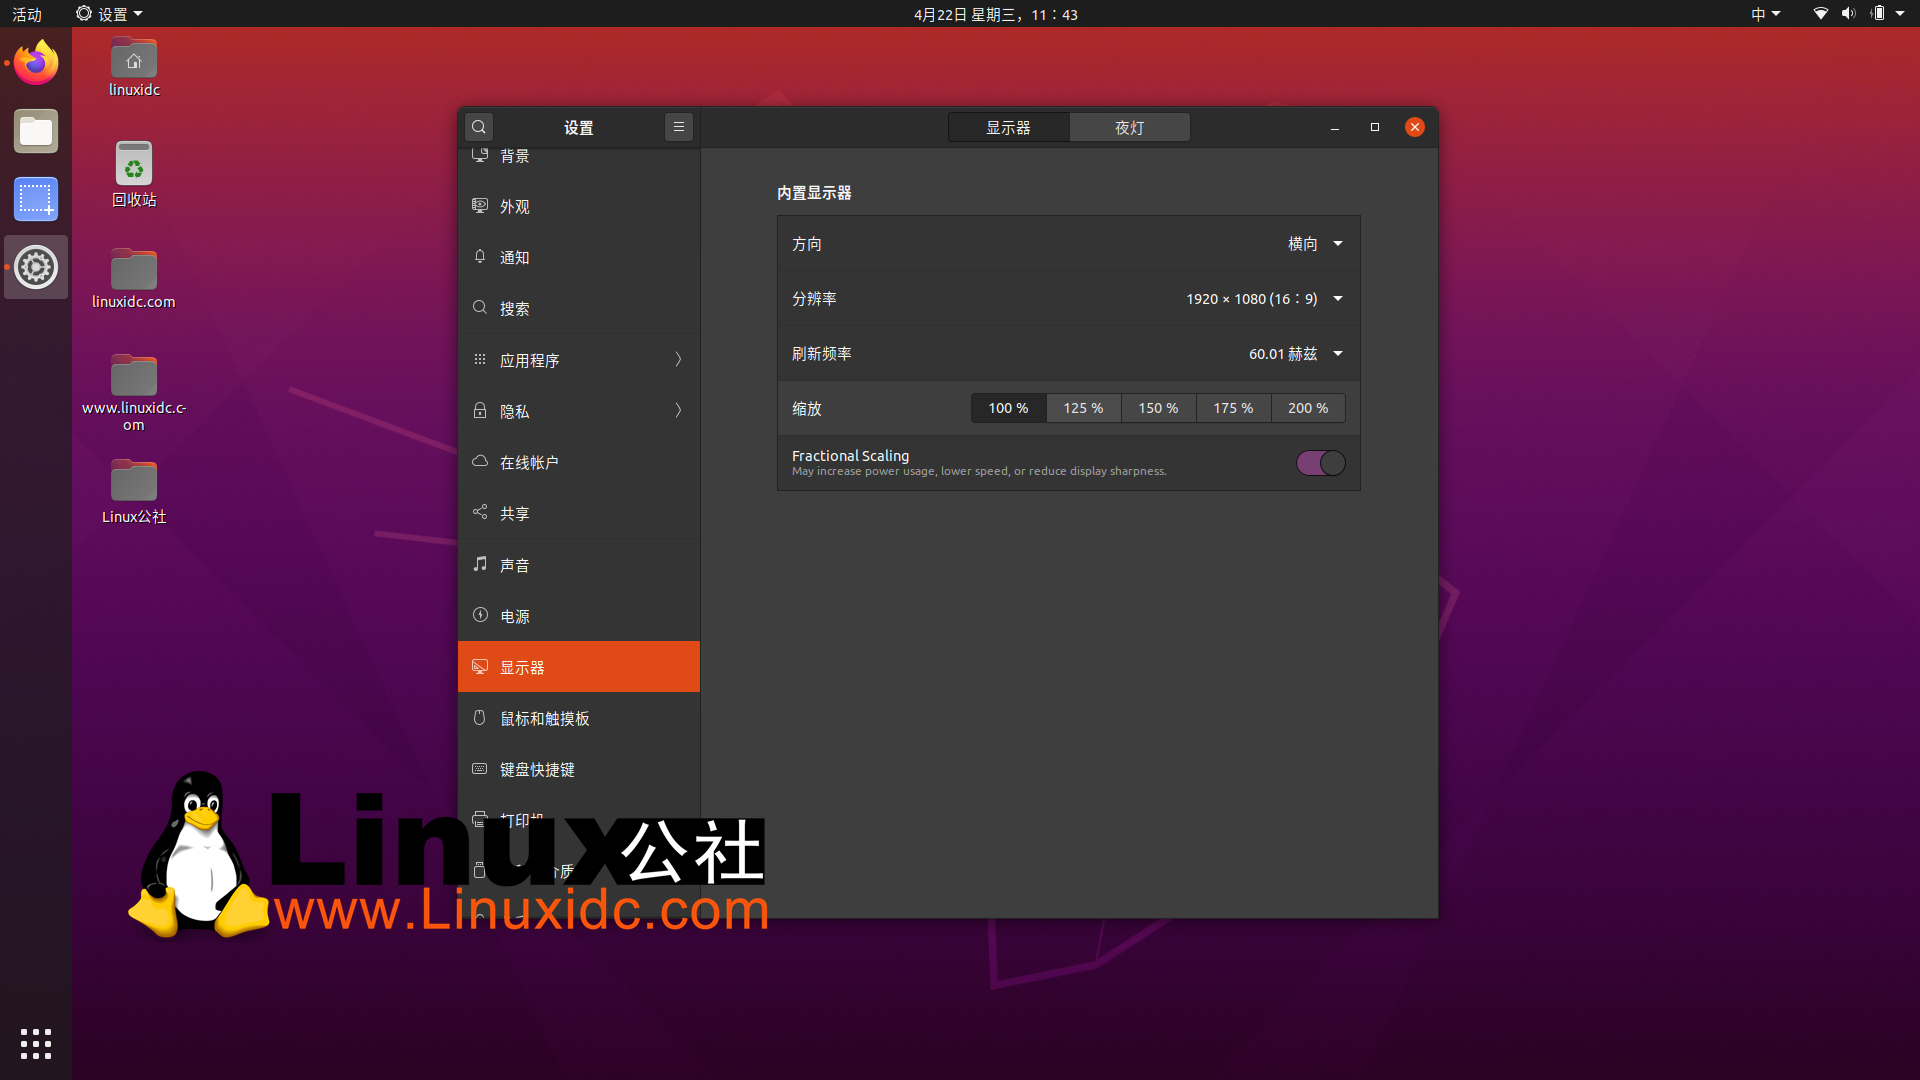The height and width of the screenshot is (1080, 1920).
Task: Open the 回收站 (Trash) on the desktop
Action: (133, 175)
